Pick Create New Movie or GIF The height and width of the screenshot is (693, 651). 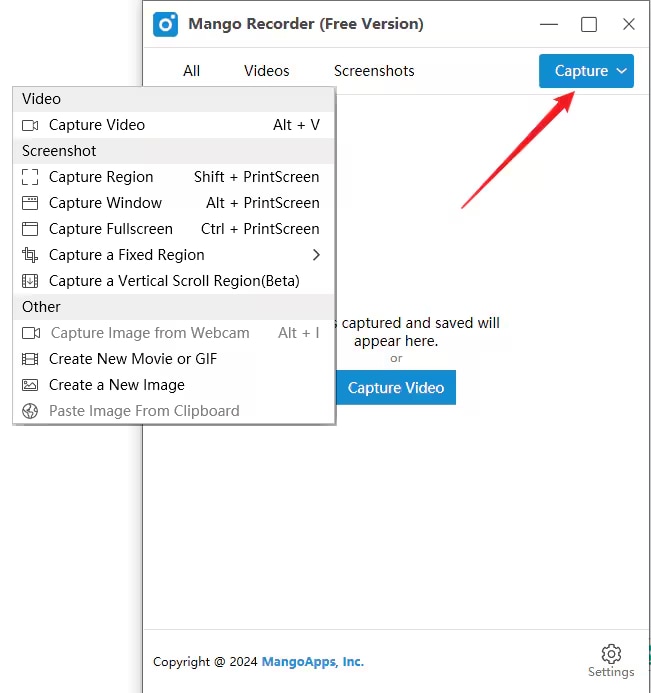pos(133,359)
